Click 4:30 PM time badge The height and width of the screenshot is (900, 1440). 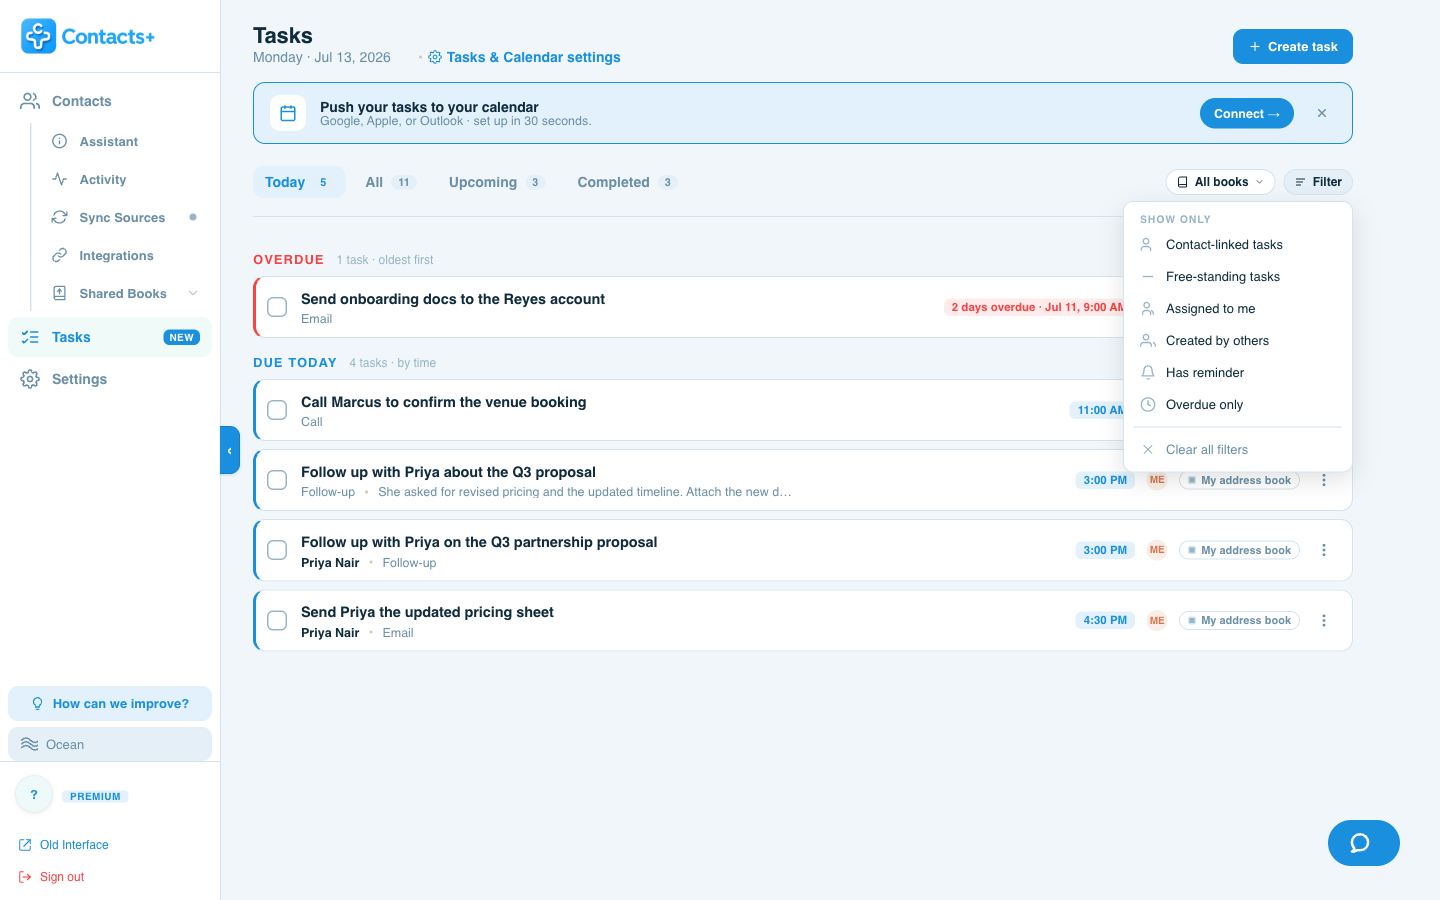(1105, 620)
